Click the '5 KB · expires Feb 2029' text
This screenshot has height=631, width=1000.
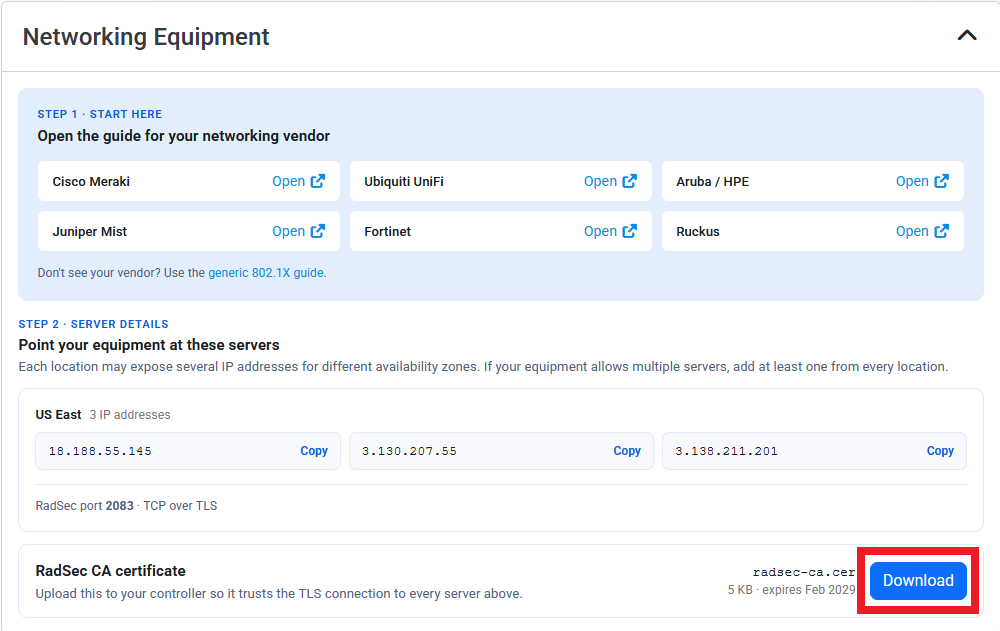(x=791, y=590)
